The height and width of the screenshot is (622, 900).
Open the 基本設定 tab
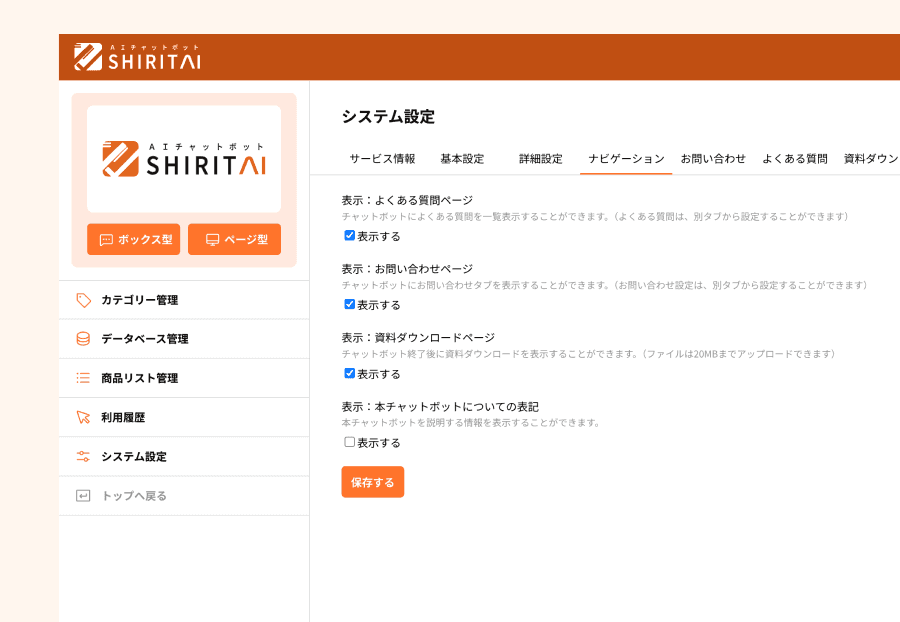(462, 159)
